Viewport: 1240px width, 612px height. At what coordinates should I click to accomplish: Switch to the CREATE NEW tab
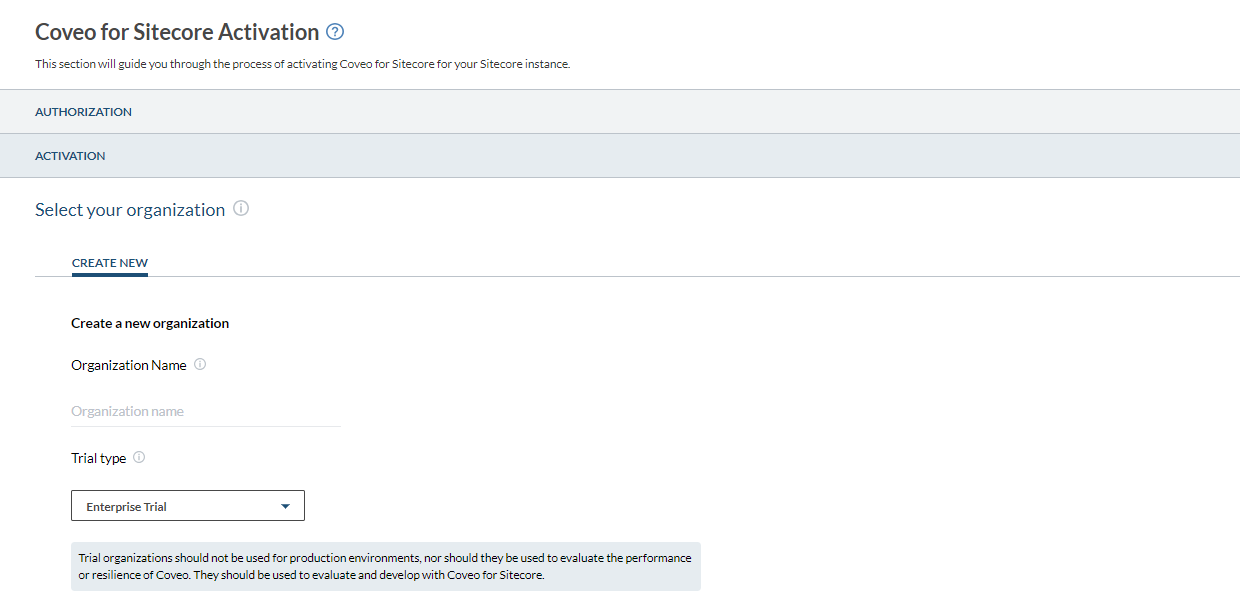(110, 263)
